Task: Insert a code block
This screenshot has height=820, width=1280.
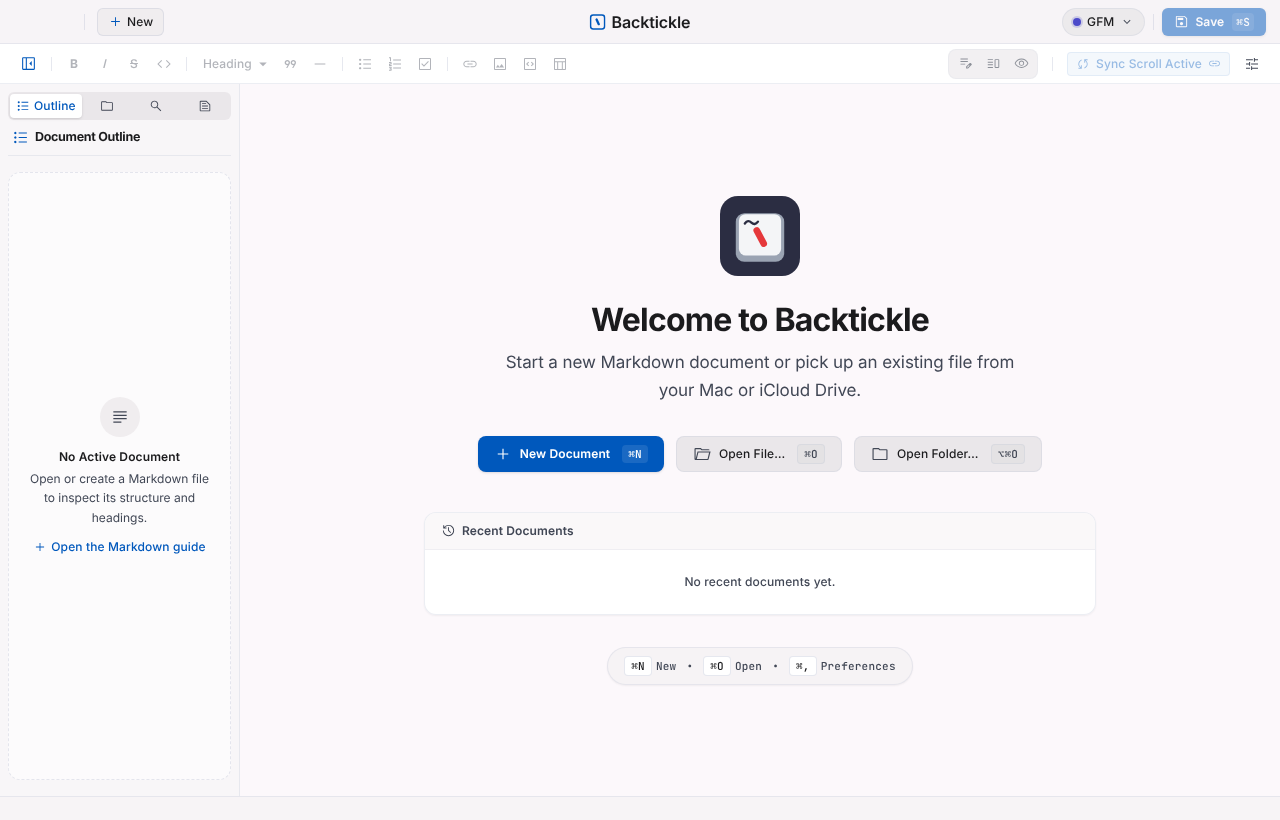Action: pos(530,64)
